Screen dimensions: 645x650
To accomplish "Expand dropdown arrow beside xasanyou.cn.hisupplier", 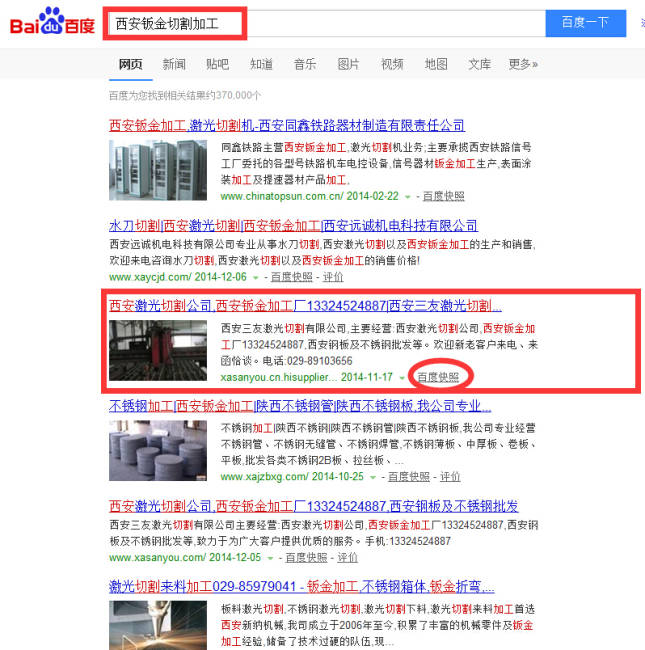I will (x=402, y=378).
